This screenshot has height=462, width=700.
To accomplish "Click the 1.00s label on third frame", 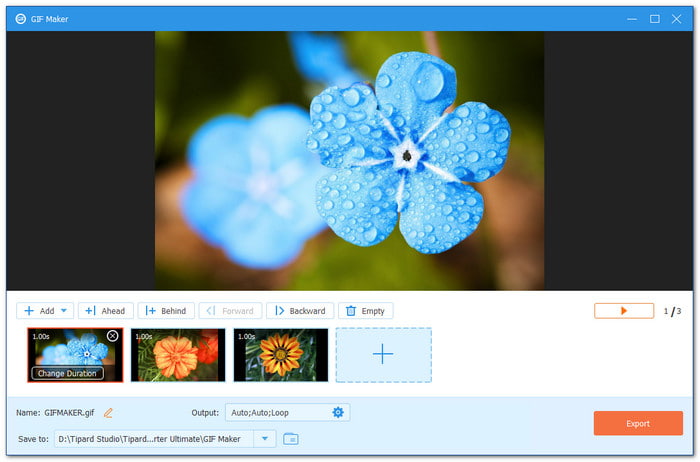I will click(246, 336).
